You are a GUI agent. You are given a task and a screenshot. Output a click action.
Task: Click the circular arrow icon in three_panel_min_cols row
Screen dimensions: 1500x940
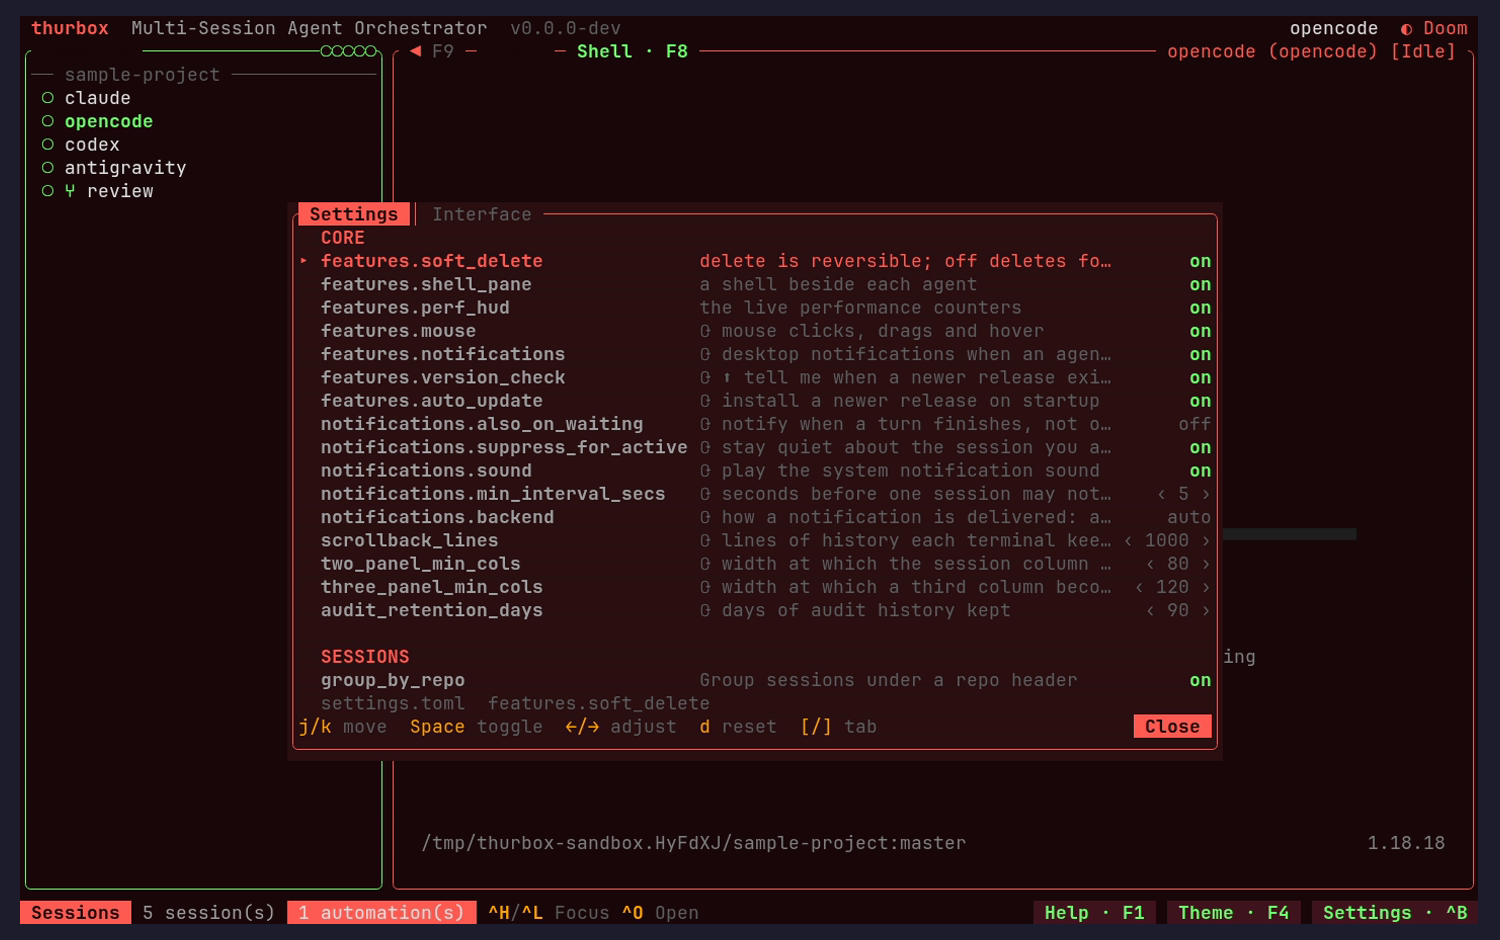point(705,587)
